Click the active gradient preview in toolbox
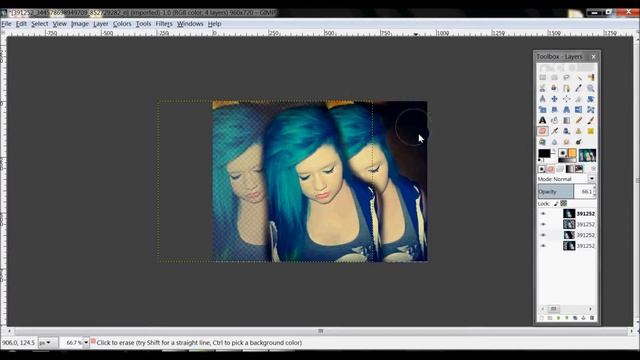 (567, 160)
